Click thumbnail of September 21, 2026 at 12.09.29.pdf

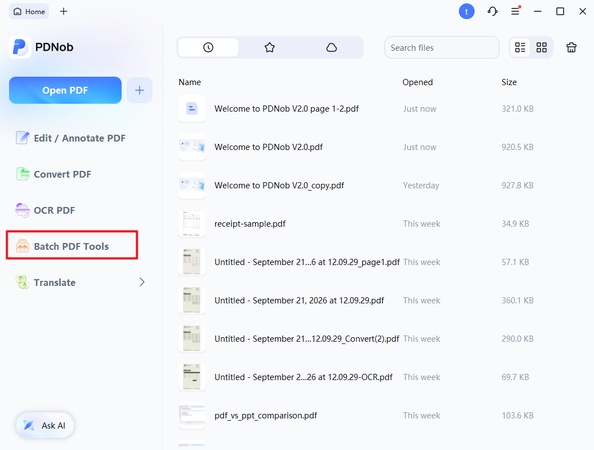(192, 300)
